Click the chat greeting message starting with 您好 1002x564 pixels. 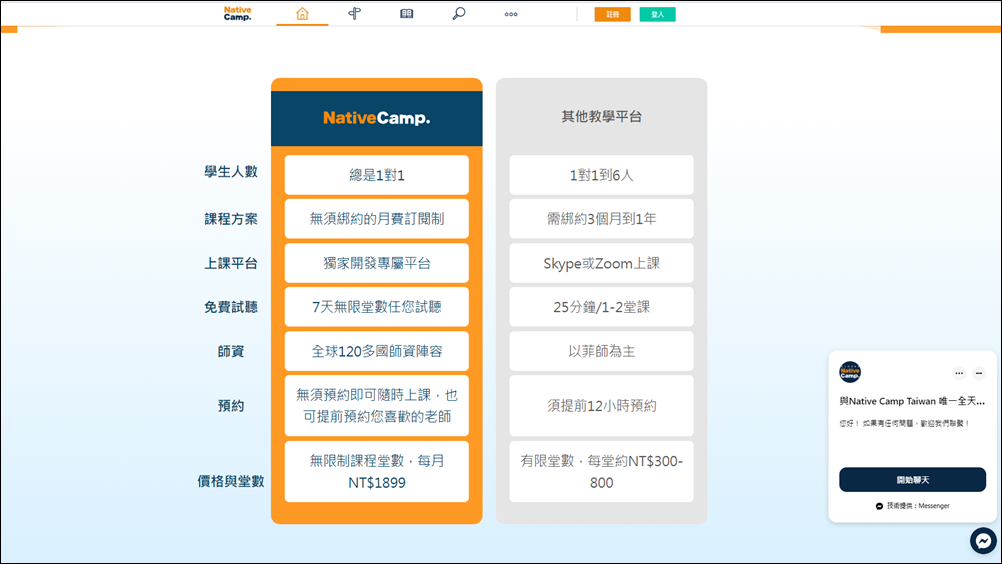pyautogui.click(x=905, y=423)
